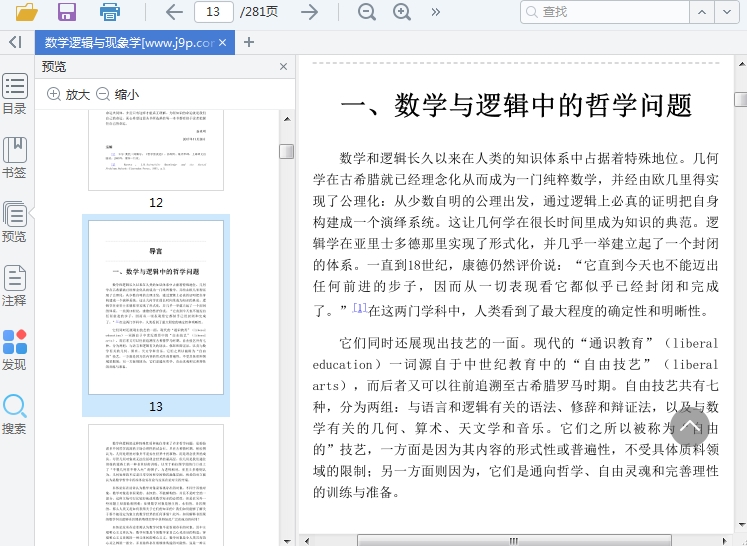Click the open file folder icon
This screenshot has height=546, width=747.
click(x=26, y=12)
